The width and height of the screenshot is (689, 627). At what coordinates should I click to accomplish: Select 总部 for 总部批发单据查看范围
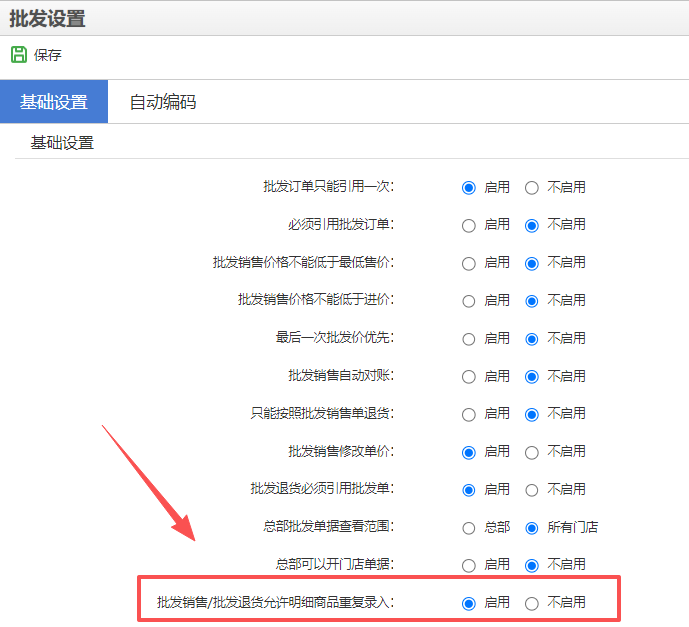pyautogui.click(x=468, y=528)
